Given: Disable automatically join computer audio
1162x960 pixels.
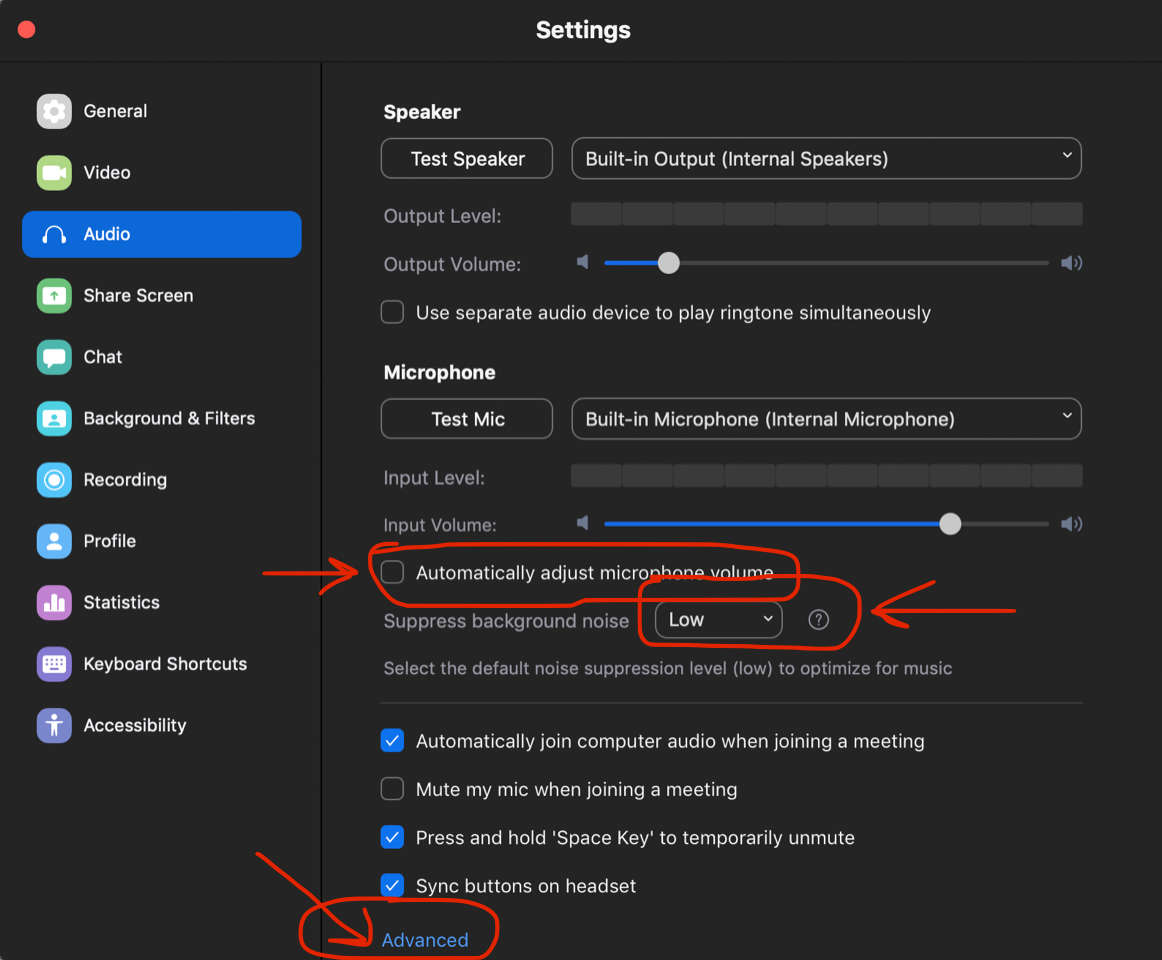Looking at the screenshot, I should (x=393, y=741).
